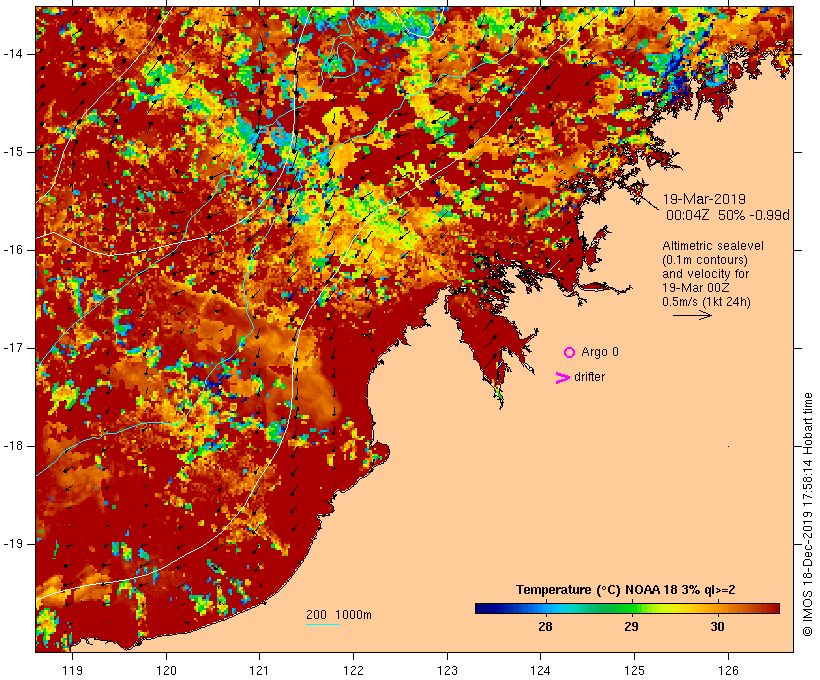Screen dimensions: 820x680
Task: Click latitude label '-15'
Action: (x=13, y=152)
